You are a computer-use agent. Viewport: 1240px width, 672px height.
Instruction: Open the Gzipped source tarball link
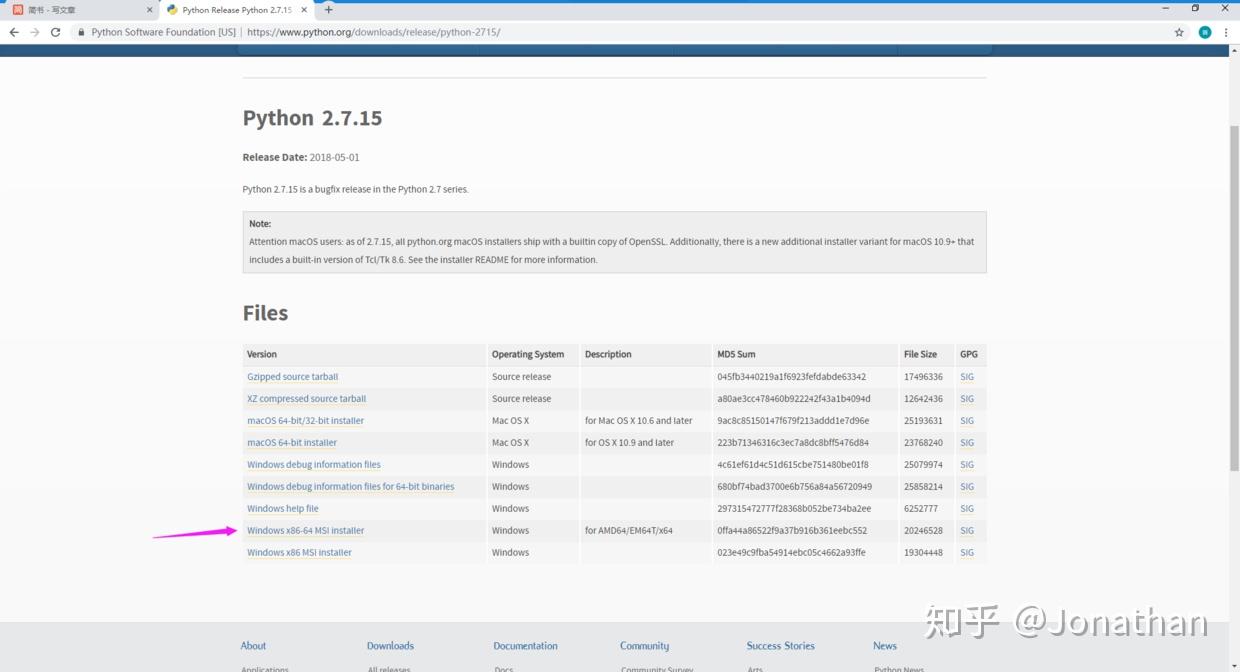pos(292,376)
